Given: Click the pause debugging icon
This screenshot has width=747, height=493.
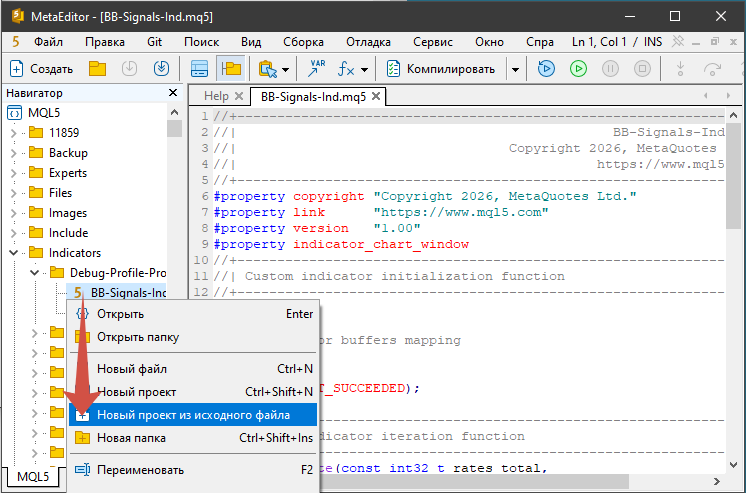Looking at the screenshot, I should [610, 69].
